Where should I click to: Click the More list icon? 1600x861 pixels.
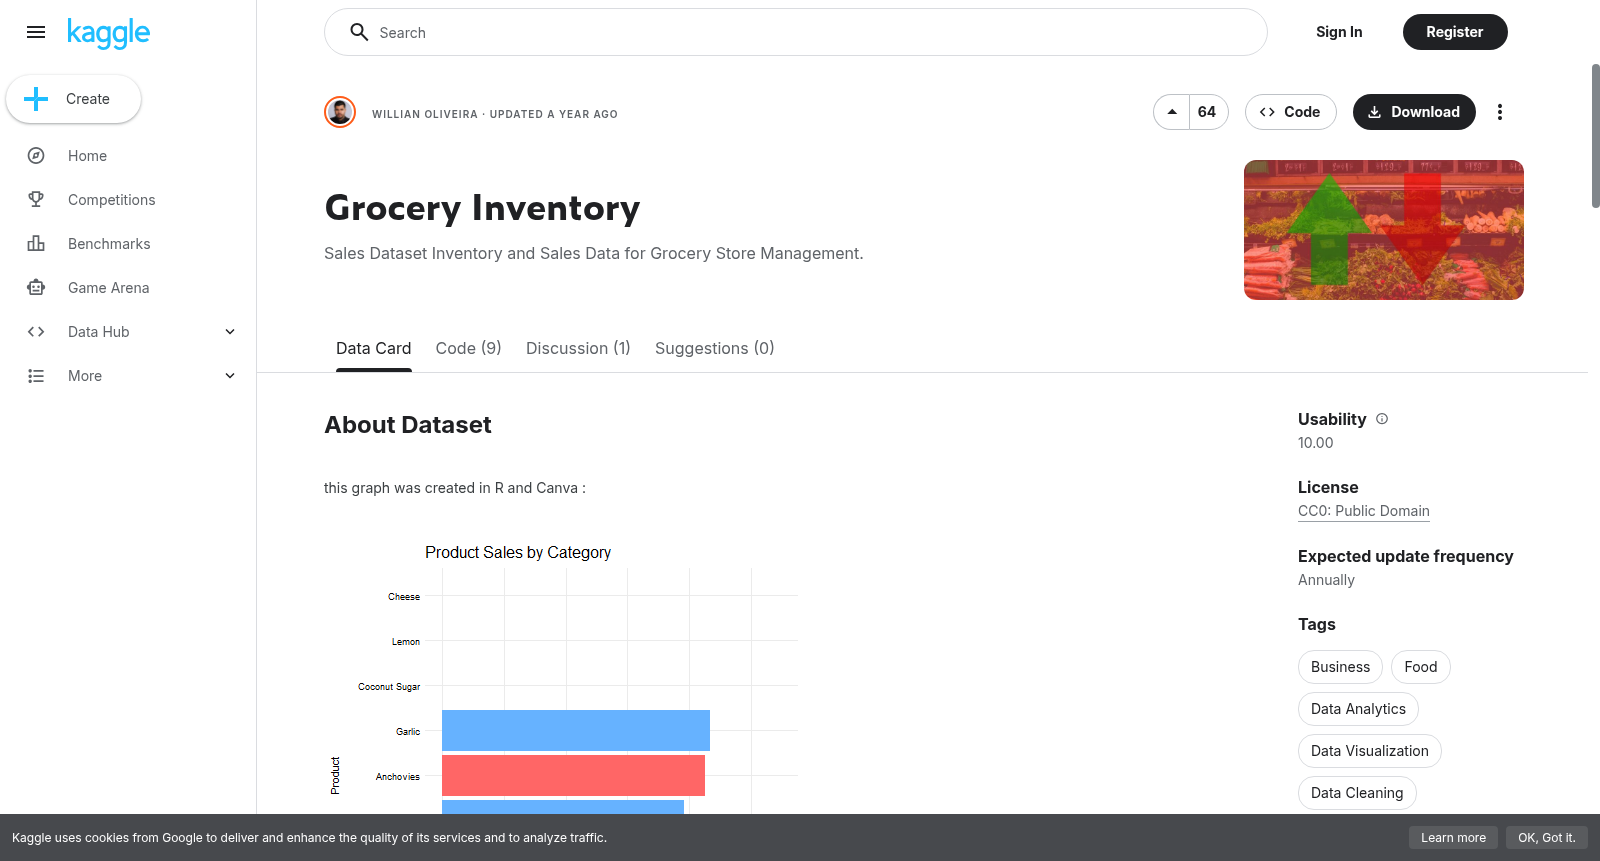(x=36, y=376)
